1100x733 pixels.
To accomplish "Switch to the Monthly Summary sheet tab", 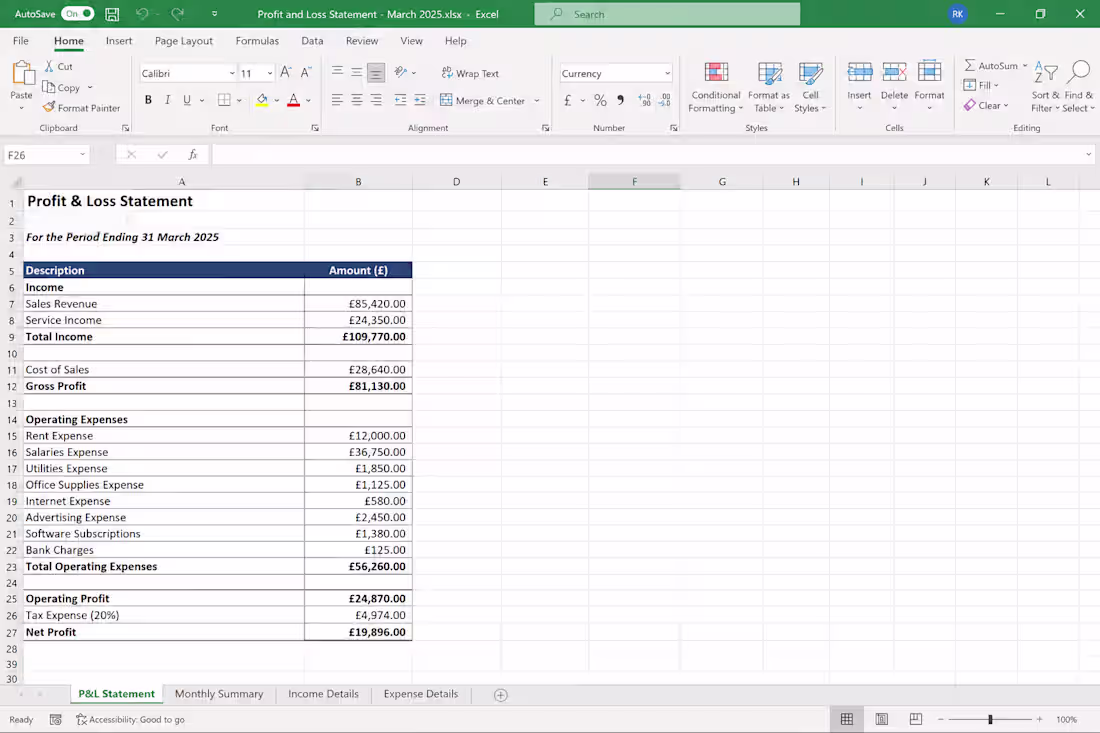I will click(x=219, y=694).
